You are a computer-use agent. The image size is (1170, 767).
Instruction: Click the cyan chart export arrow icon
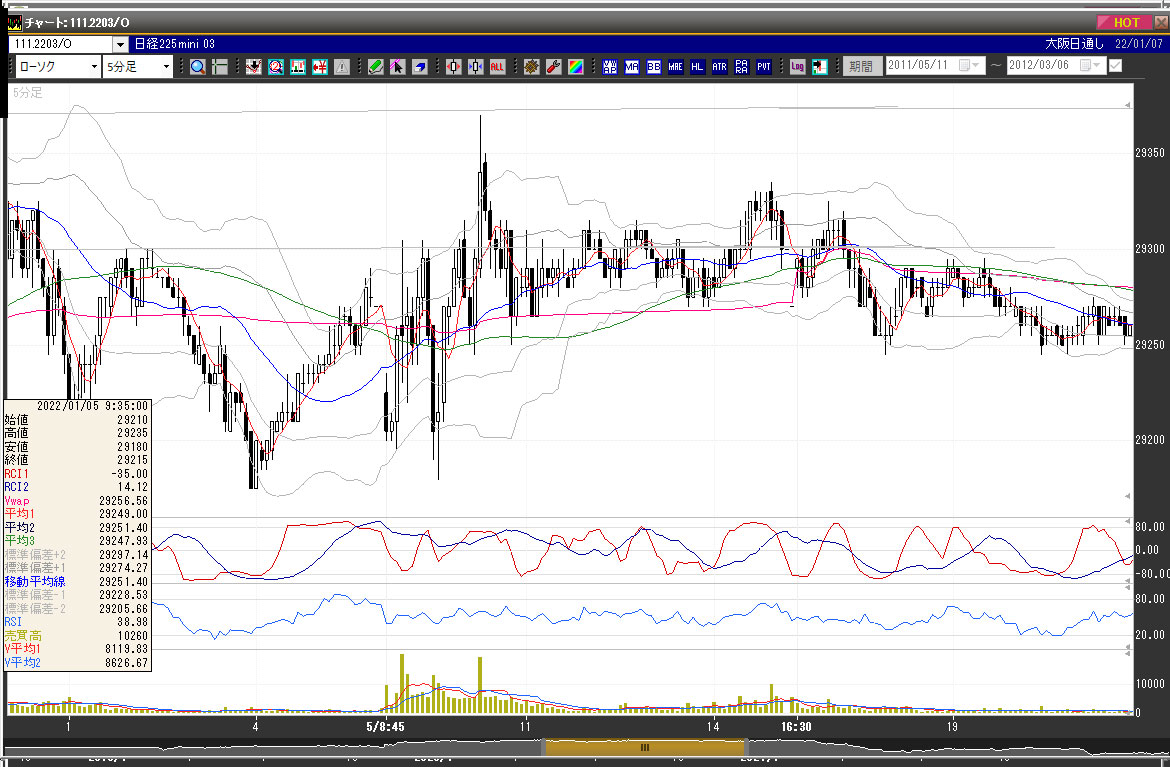click(x=819, y=67)
